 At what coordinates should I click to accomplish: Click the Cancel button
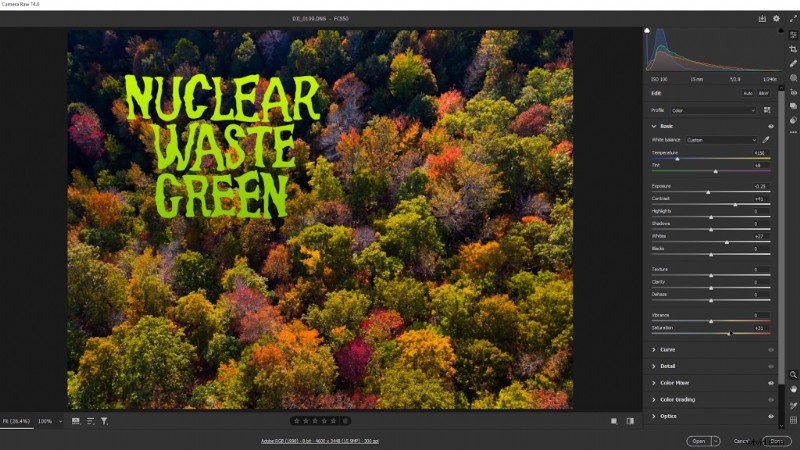[x=741, y=441]
